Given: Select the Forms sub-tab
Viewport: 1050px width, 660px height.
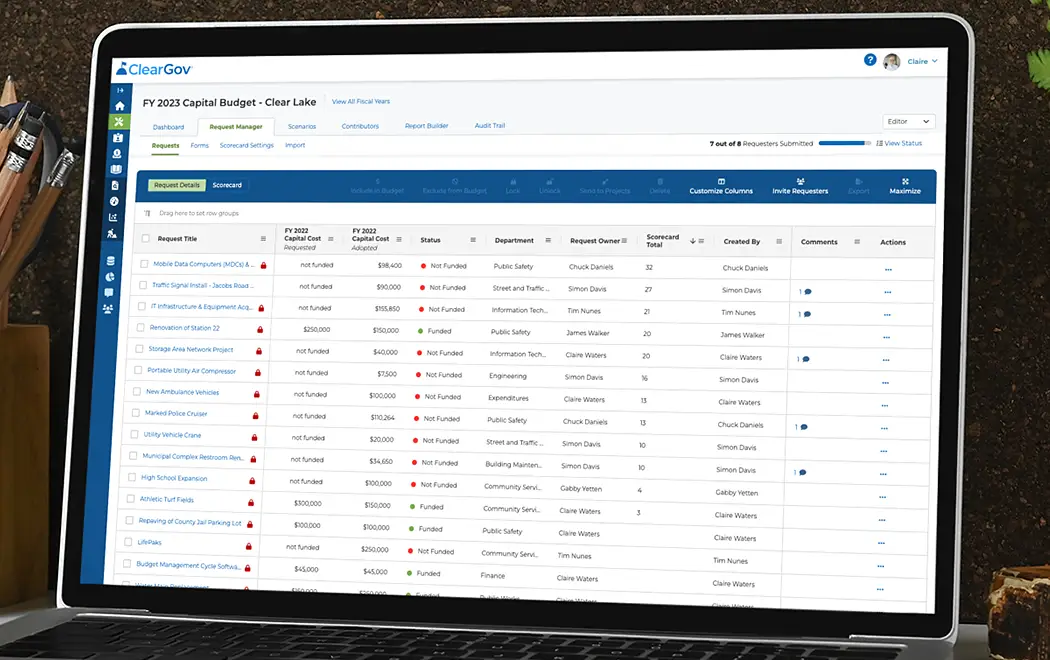Looking at the screenshot, I should click(x=200, y=145).
